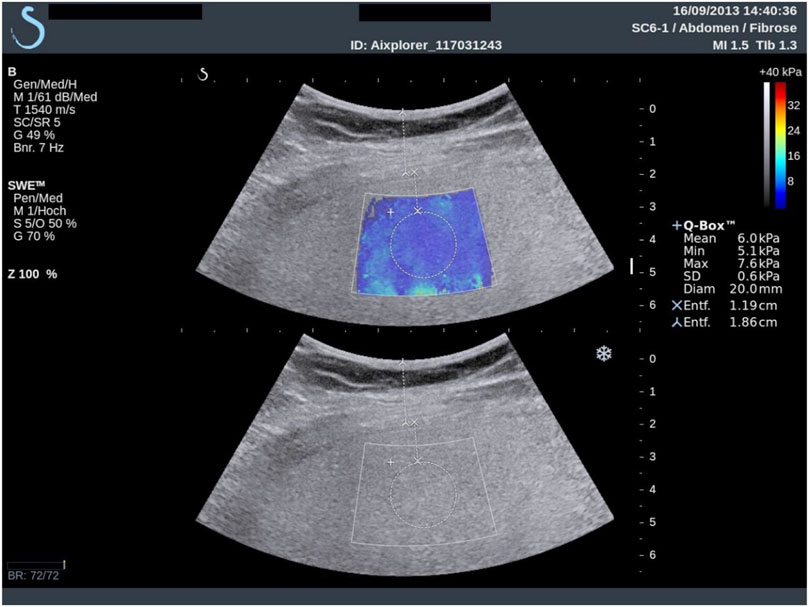Click the grayscale bar beside the color scale
809x607 pixels.
(767, 145)
